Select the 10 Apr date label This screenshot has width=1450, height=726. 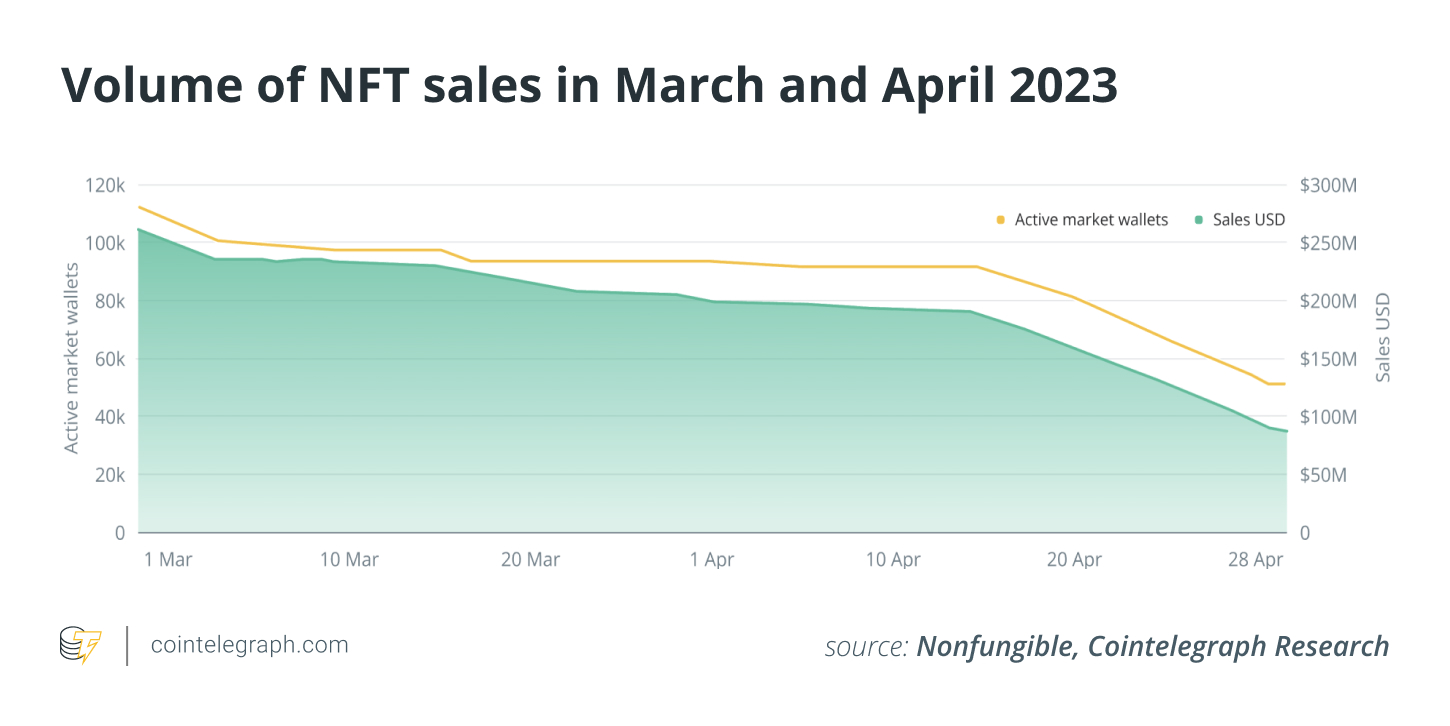coord(893,560)
